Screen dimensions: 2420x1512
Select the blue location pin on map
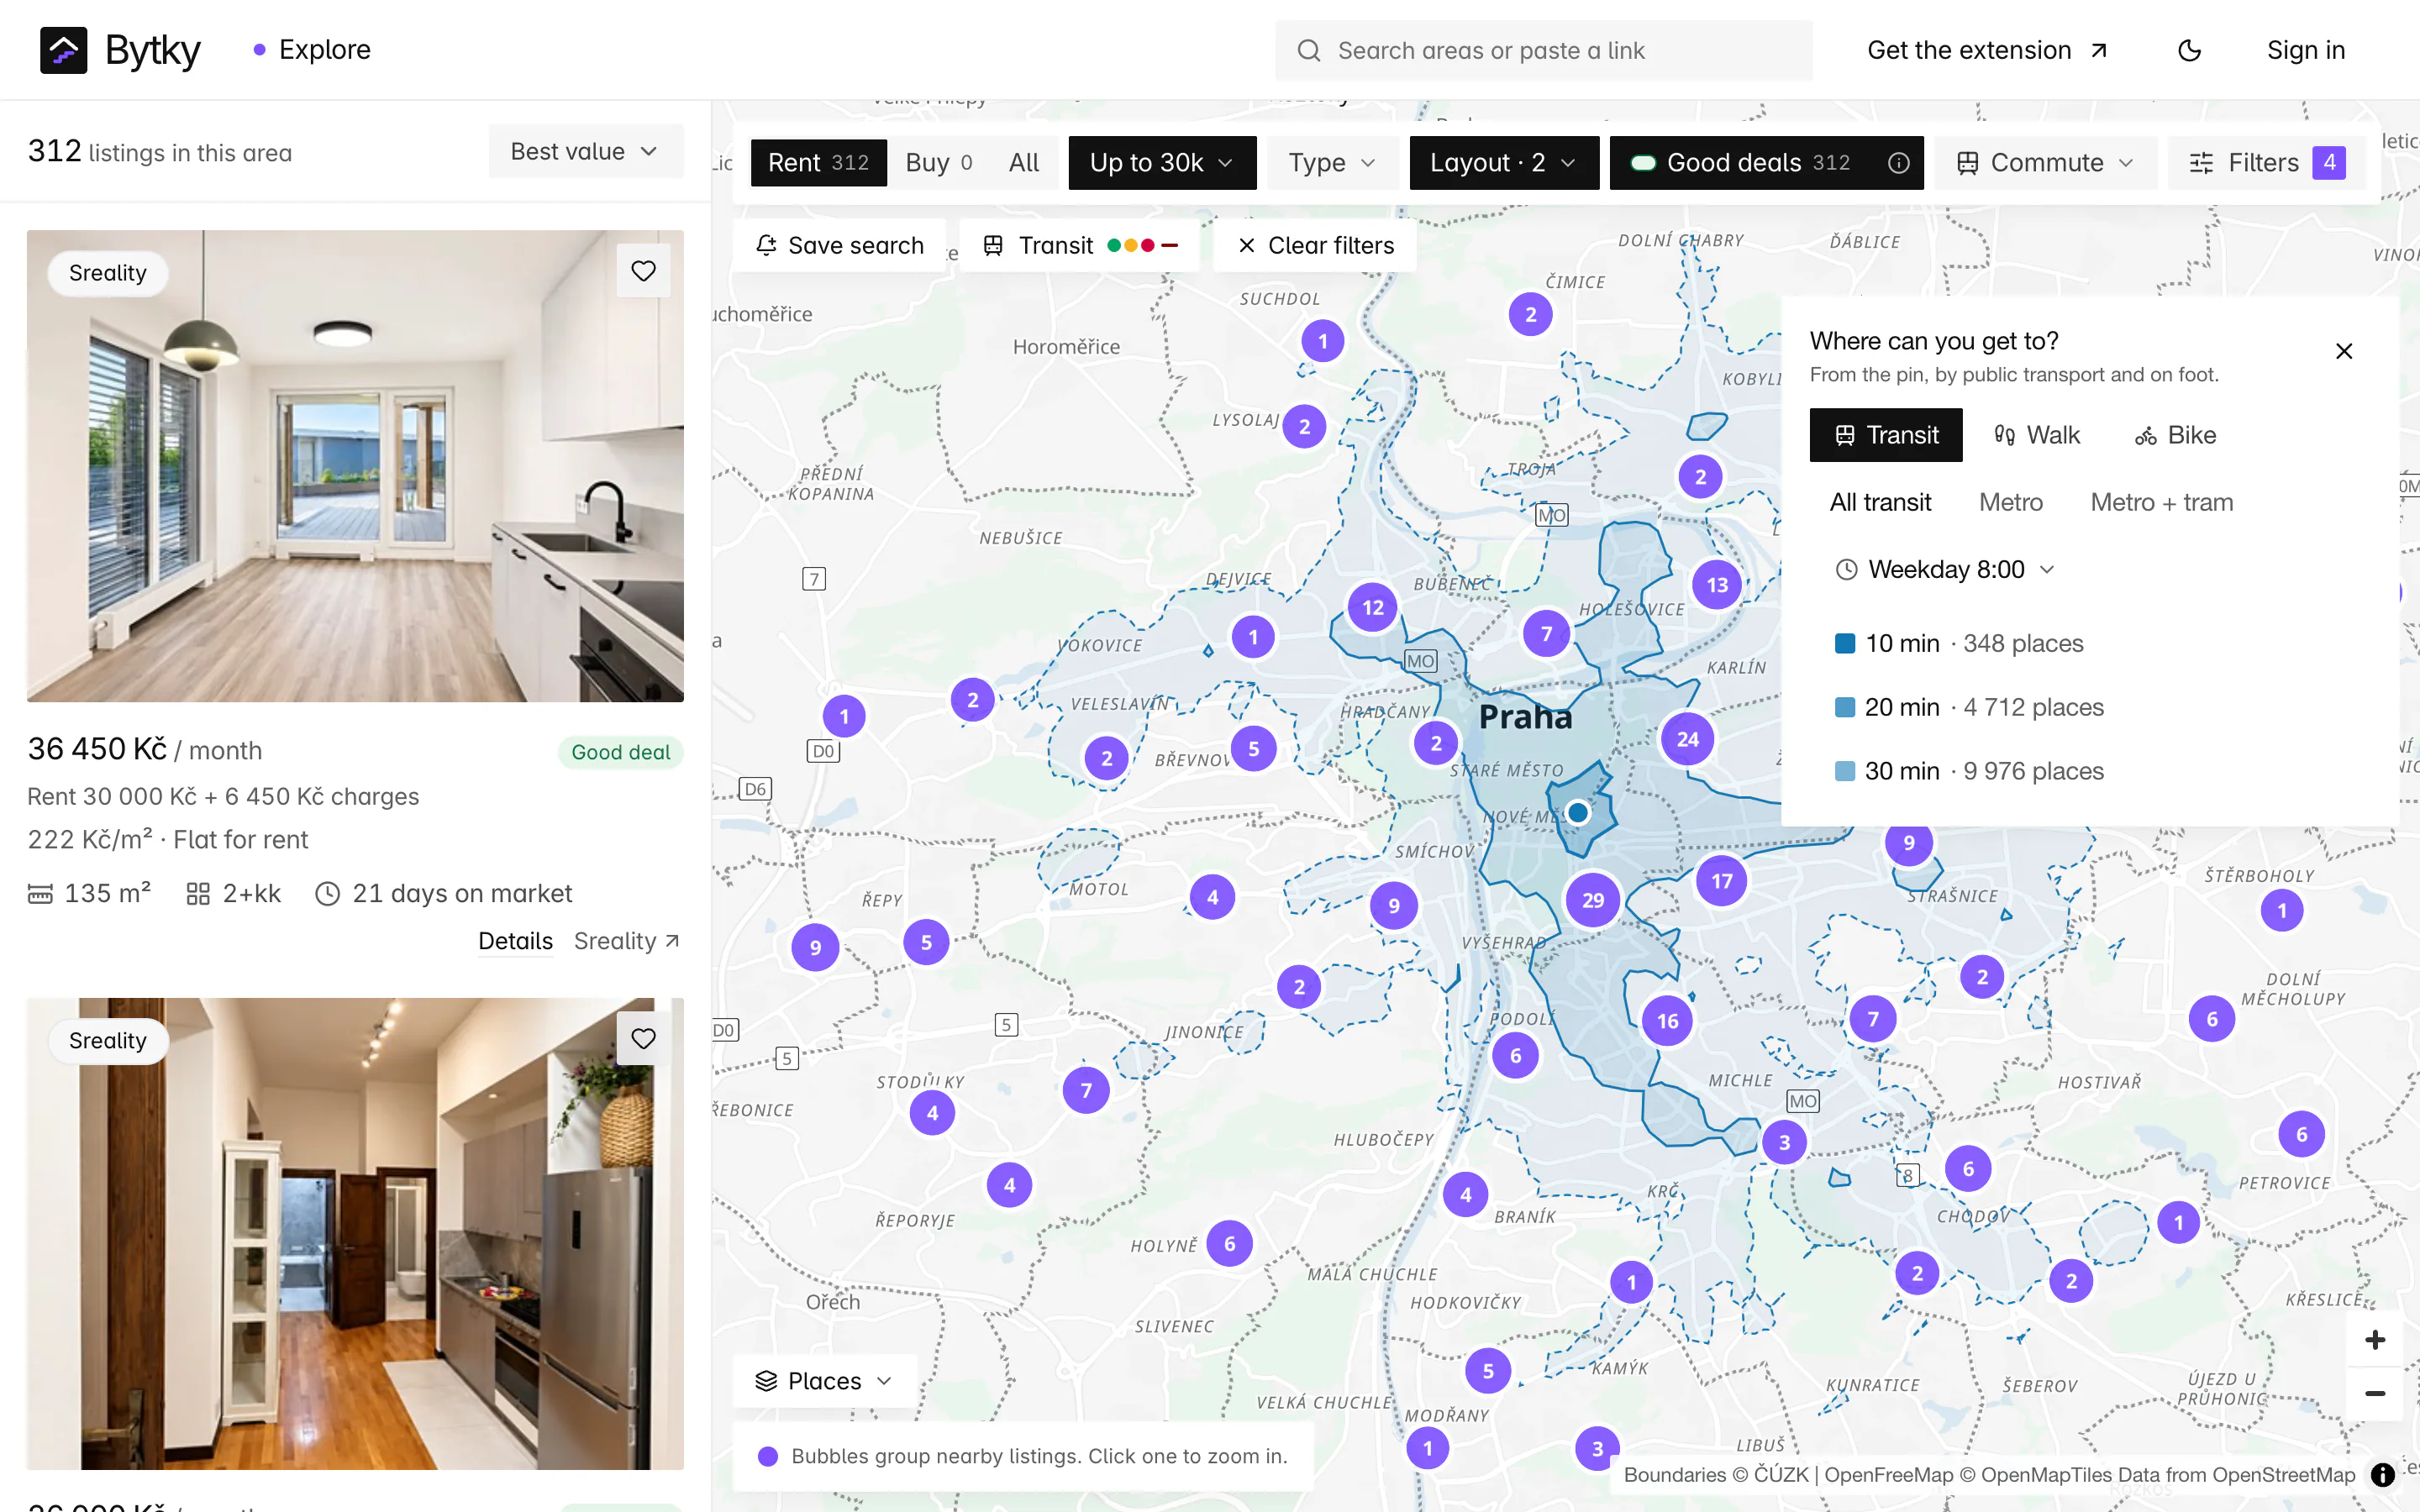click(1578, 812)
